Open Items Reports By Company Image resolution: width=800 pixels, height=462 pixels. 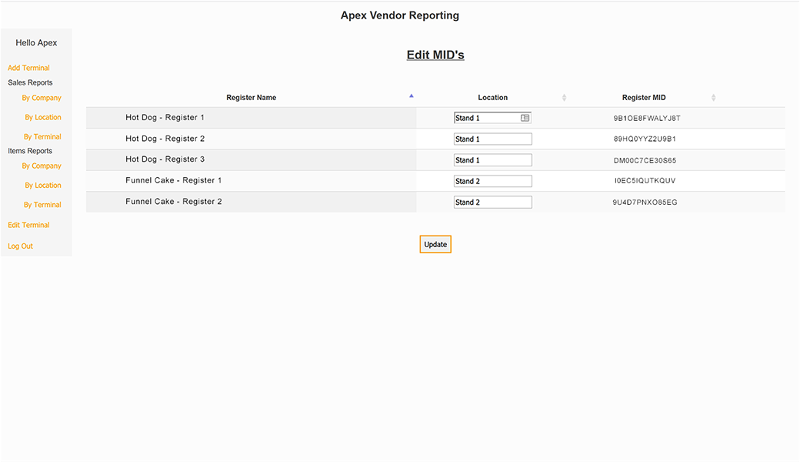pyautogui.click(x=41, y=166)
